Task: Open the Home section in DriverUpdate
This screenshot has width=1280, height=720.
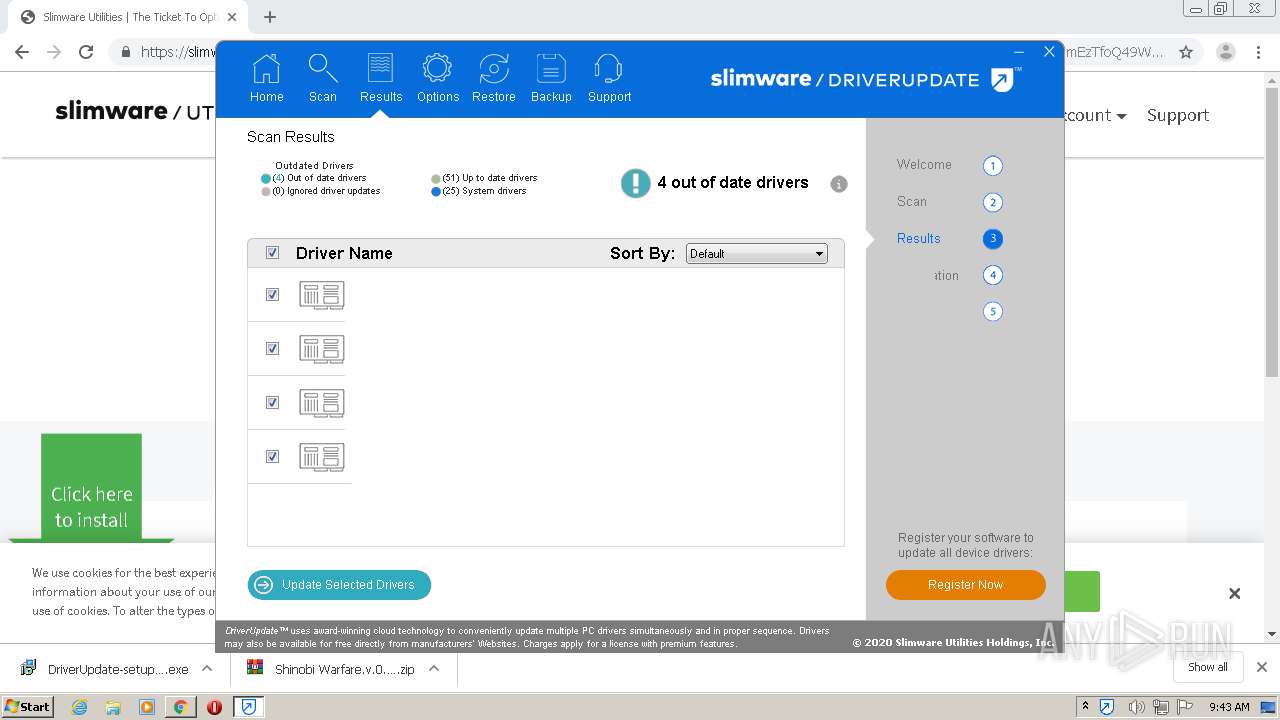Action: pyautogui.click(x=266, y=79)
